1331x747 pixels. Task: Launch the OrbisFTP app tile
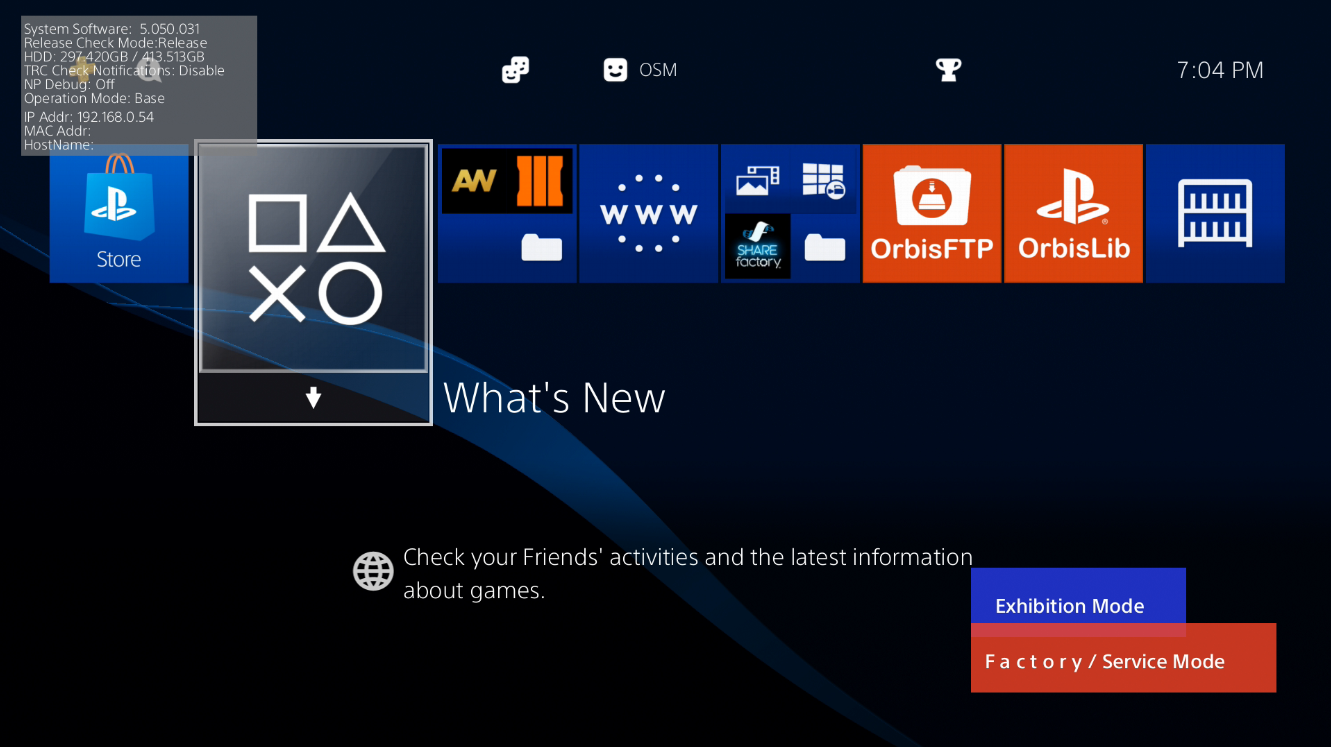click(x=932, y=214)
